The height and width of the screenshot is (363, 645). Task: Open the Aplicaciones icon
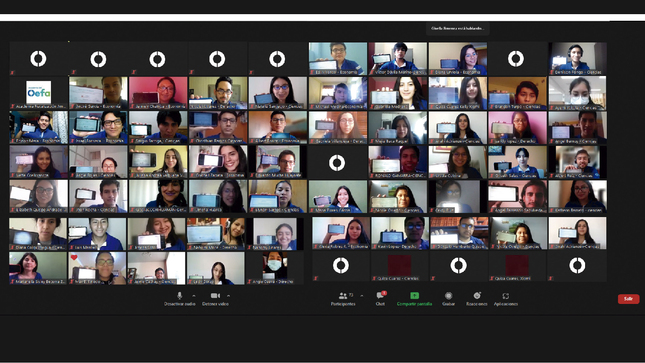[x=506, y=296]
